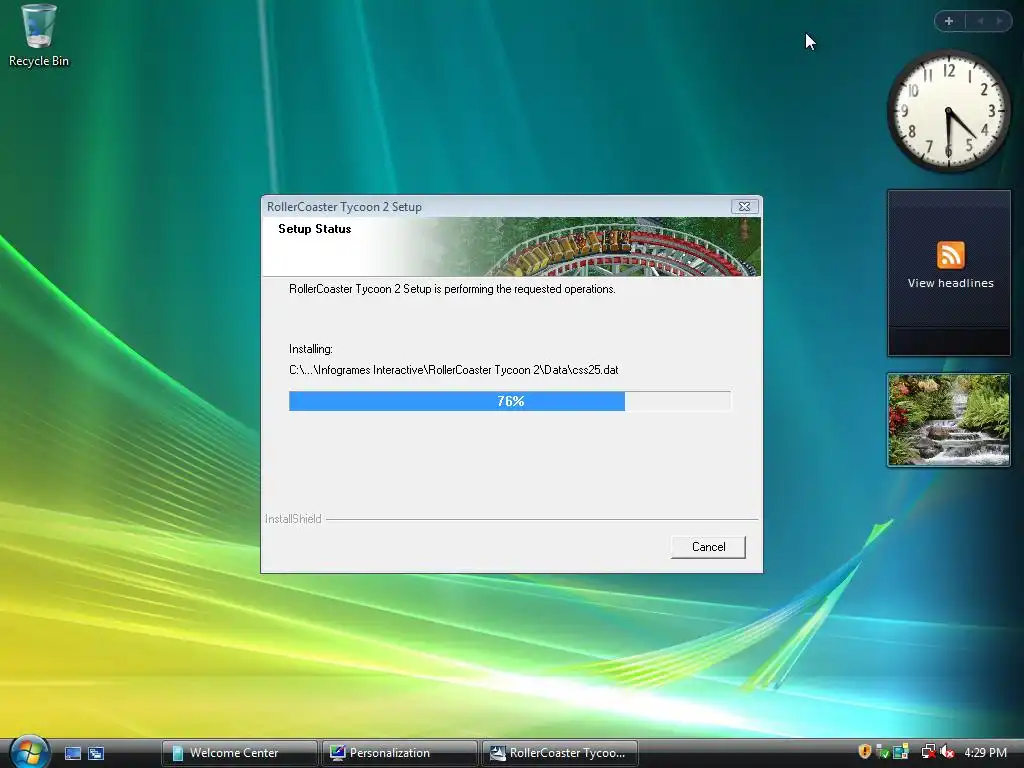The height and width of the screenshot is (768, 1024).
Task: Click the muted volume tray icon
Action: tap(947, 752)
